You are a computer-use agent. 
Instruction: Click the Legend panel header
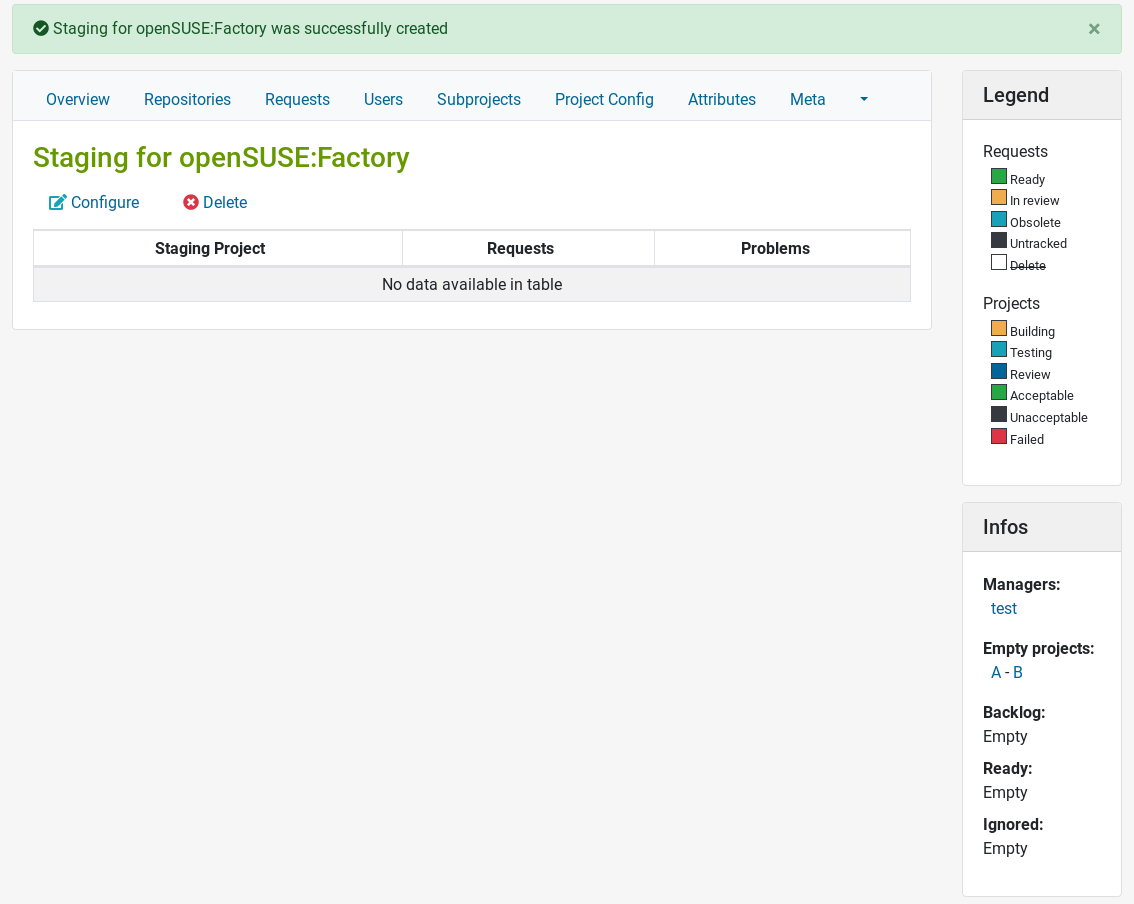coord(1041,95)
